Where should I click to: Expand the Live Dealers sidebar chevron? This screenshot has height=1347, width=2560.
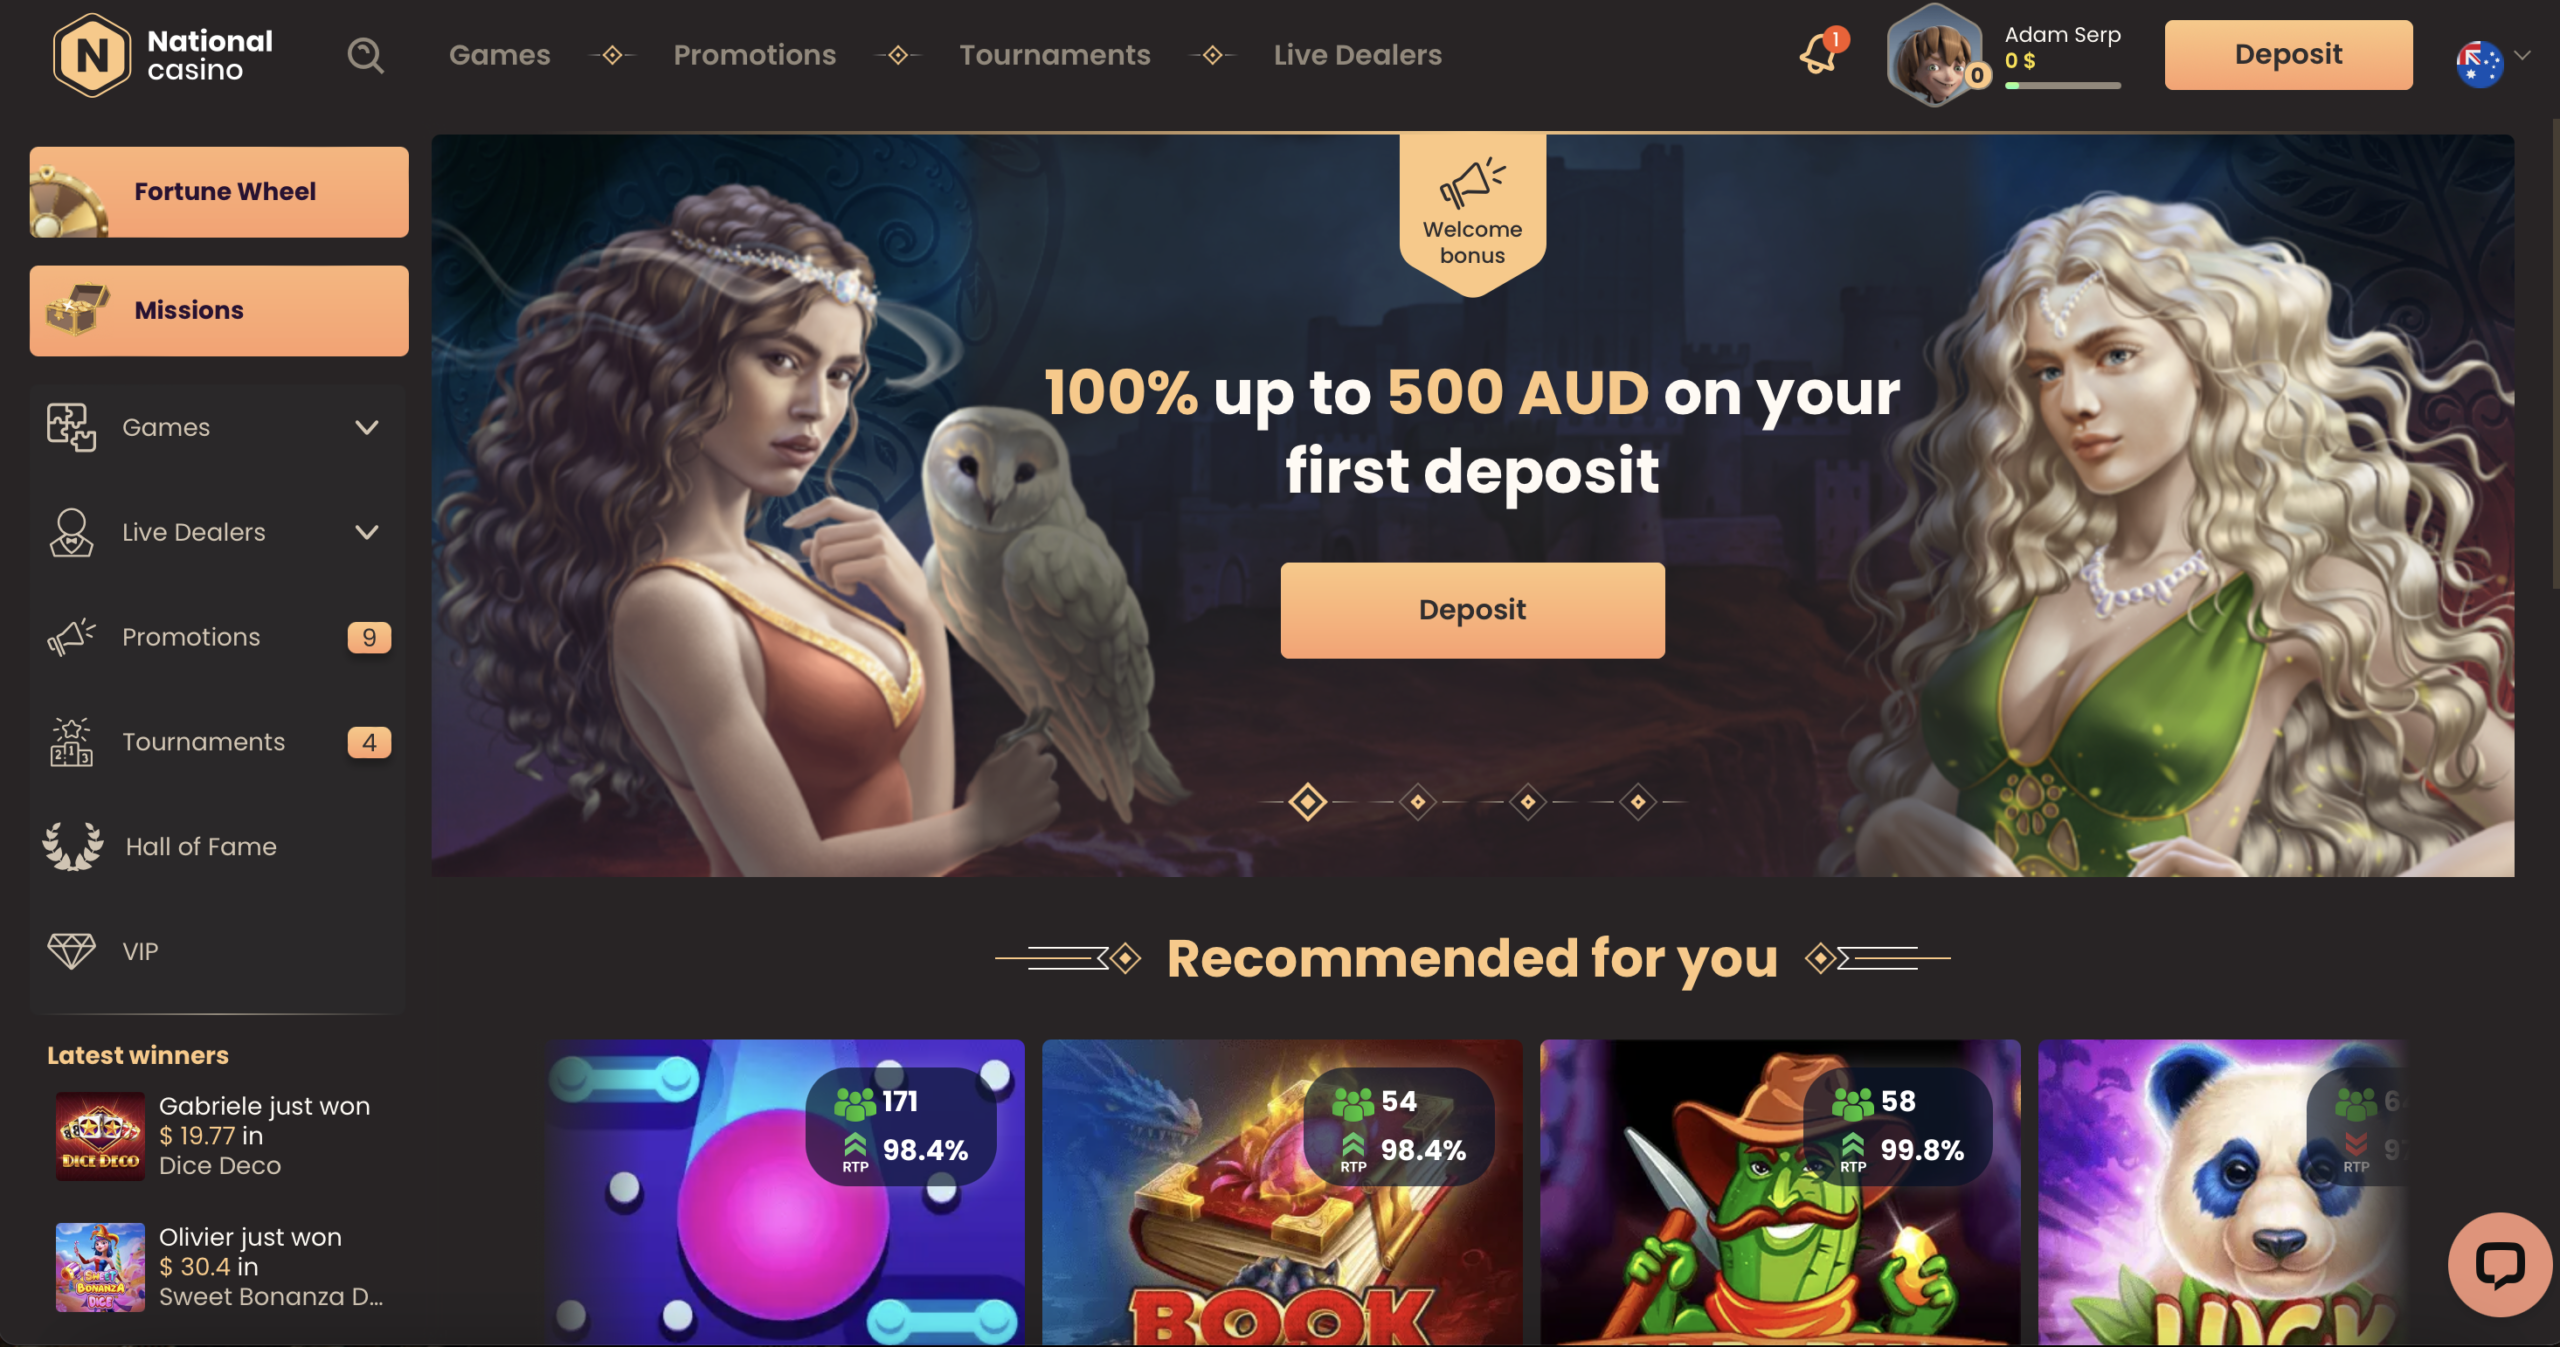pos(367,532)
